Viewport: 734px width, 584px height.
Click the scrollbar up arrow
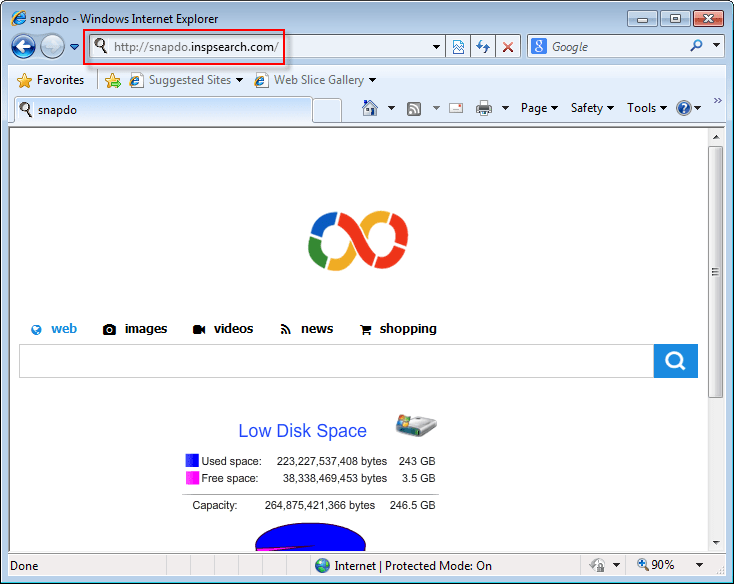tap(716, 137)
